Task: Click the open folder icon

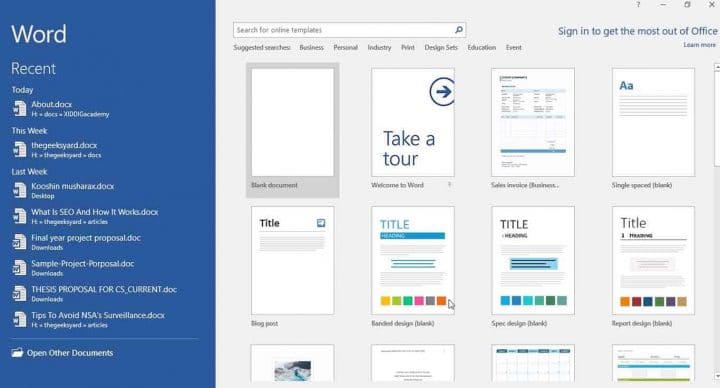Action: coord(17,353)
